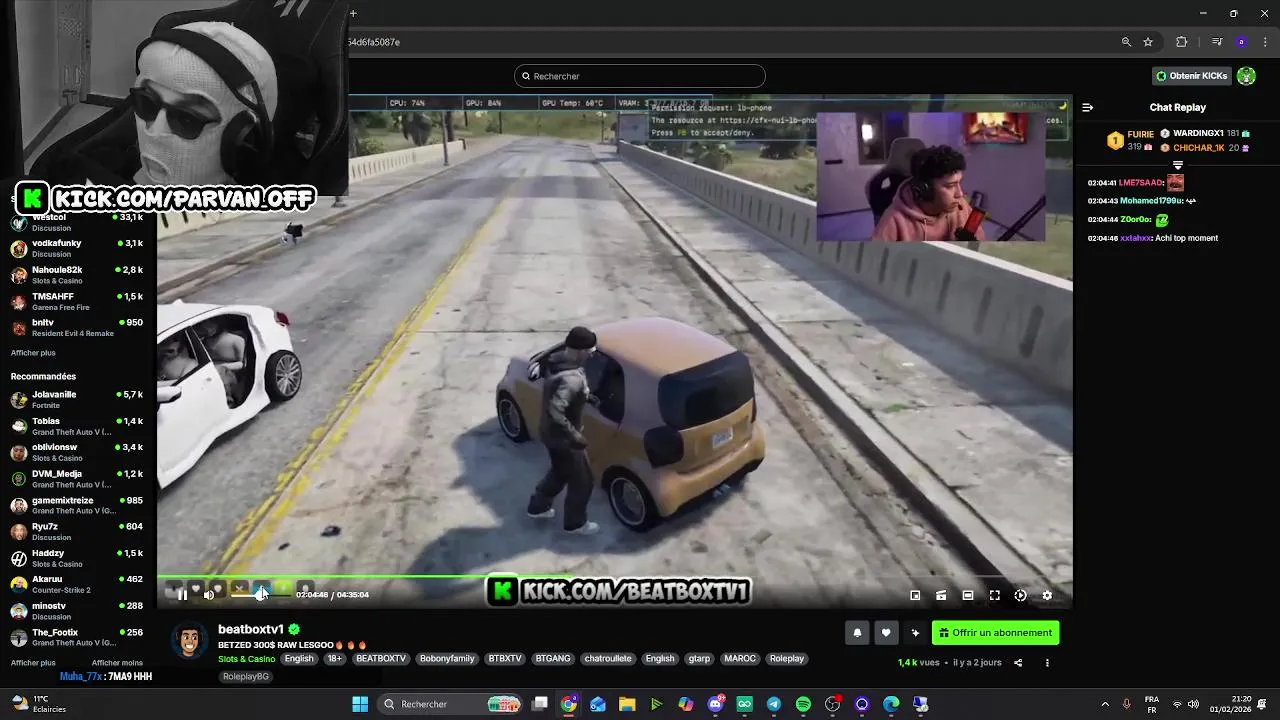Open Chrome profile avatar
The height and width of the screenshot is (720, 1280).
[1241, 42]
